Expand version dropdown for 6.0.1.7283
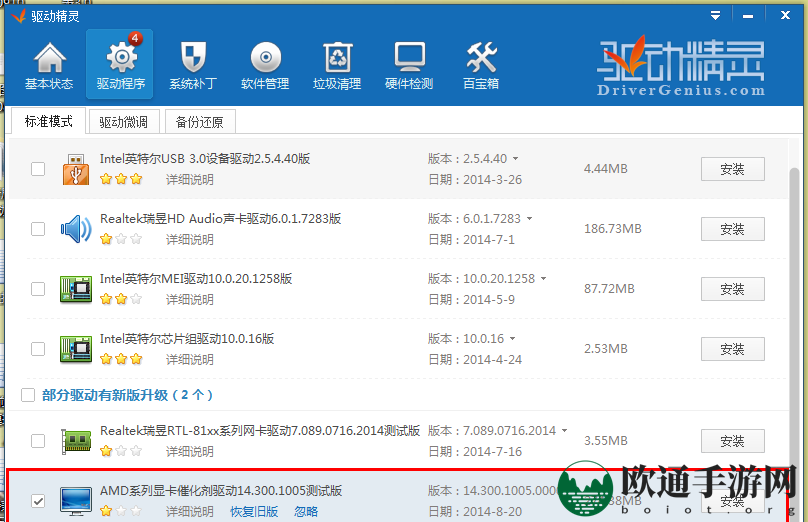The width and height of the screenshot is (808, 522). pyautogui.click(x=529, y=219)
